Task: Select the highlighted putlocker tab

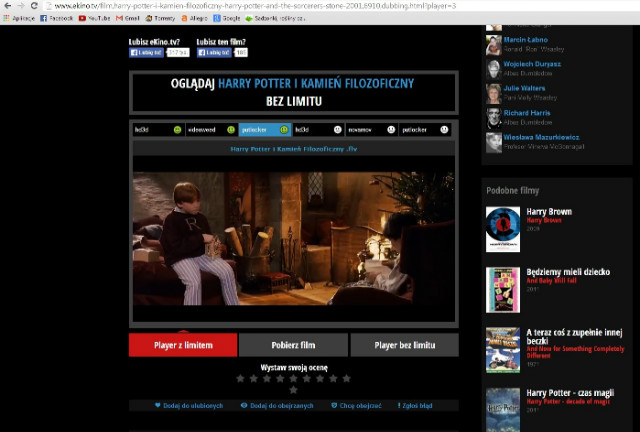Action: point(265,130)
